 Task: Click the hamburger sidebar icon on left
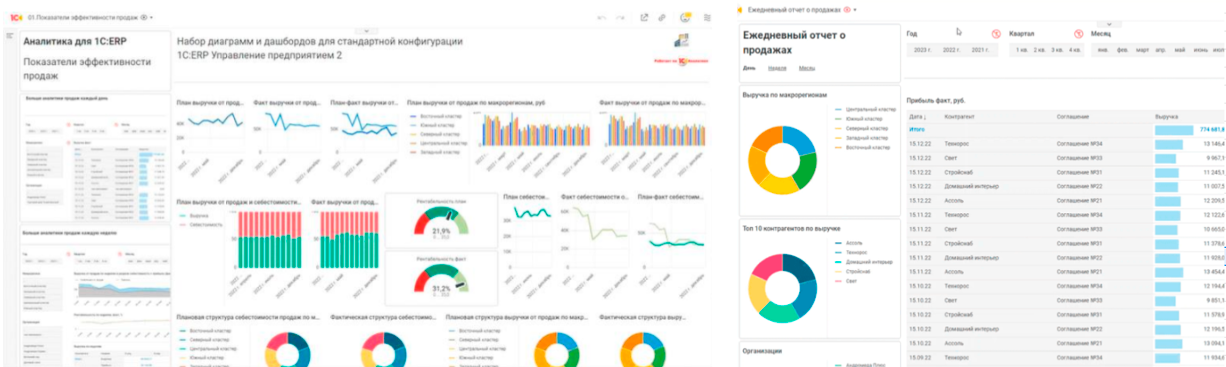coord(9,36)
